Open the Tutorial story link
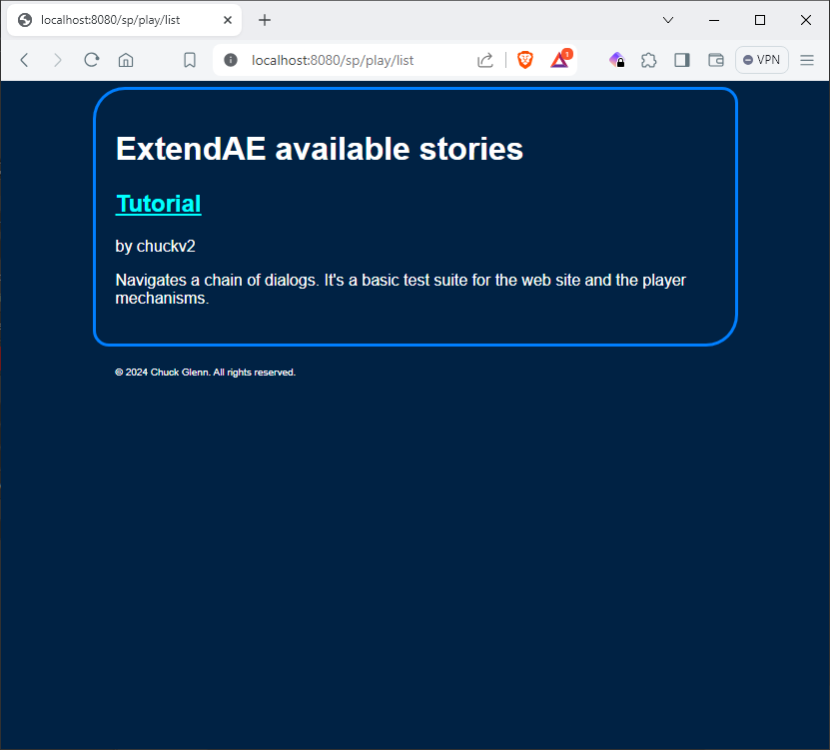 [158, 204]
